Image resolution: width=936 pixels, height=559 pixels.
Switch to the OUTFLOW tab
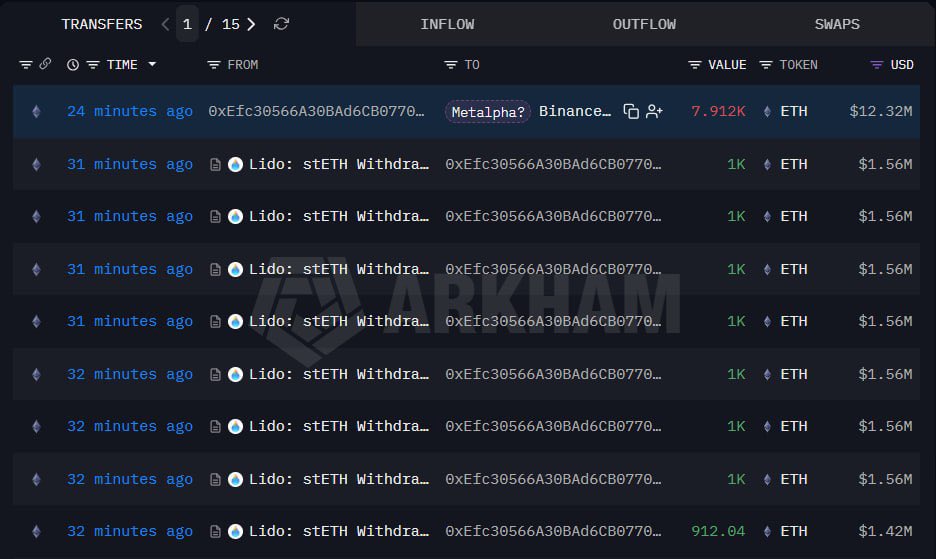(644, 24)
